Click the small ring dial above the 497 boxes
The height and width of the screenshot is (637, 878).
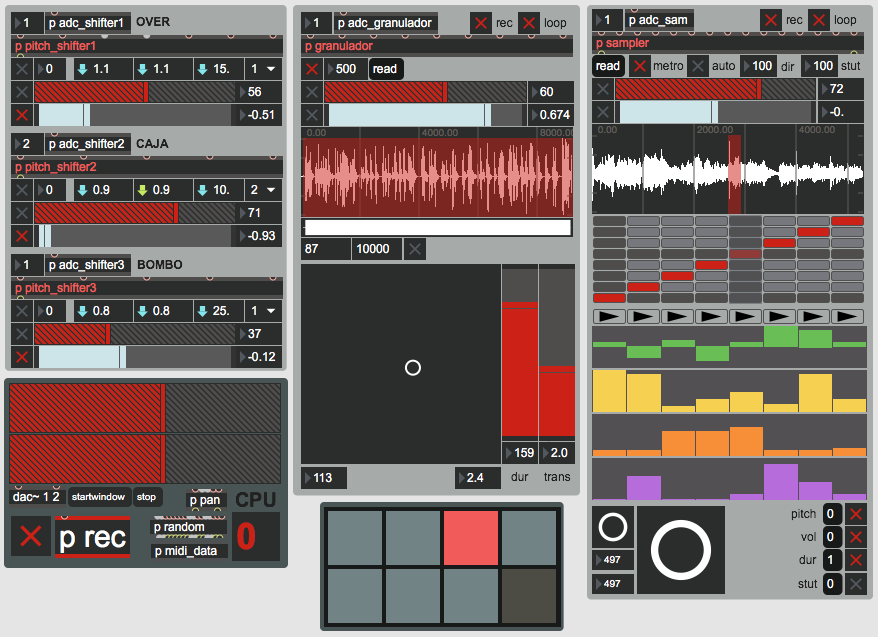(x=613, y=527)
